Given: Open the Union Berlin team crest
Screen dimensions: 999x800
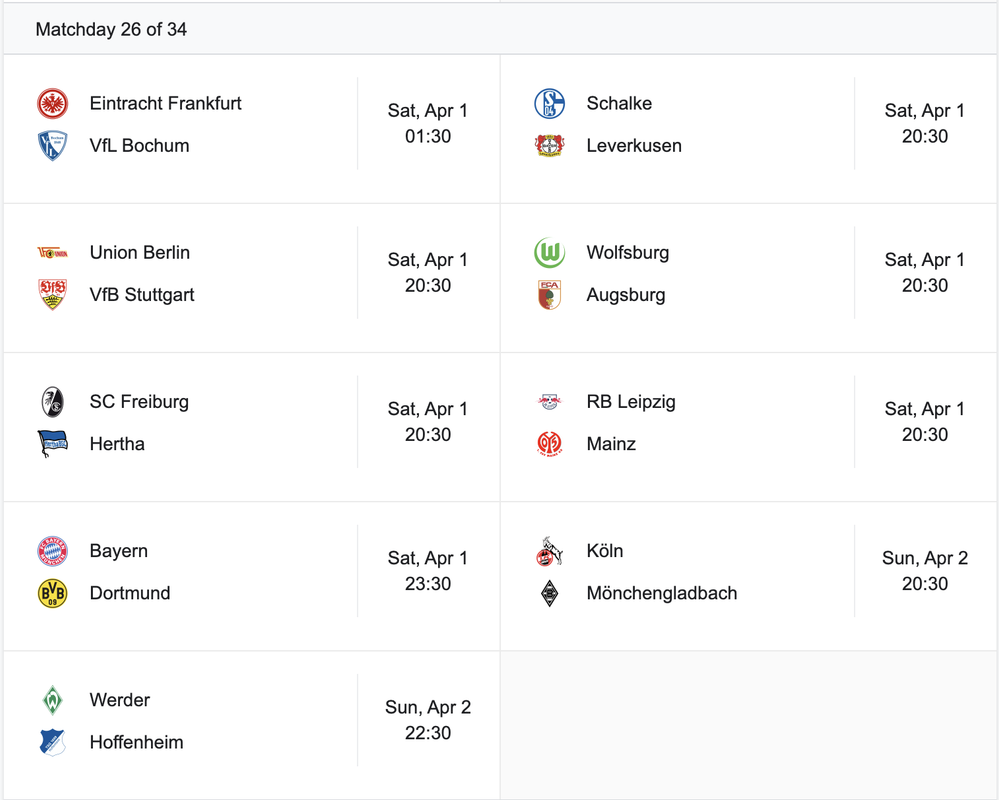Looking at the screenshot, I should pyautogui.click(x=52, y=253).
